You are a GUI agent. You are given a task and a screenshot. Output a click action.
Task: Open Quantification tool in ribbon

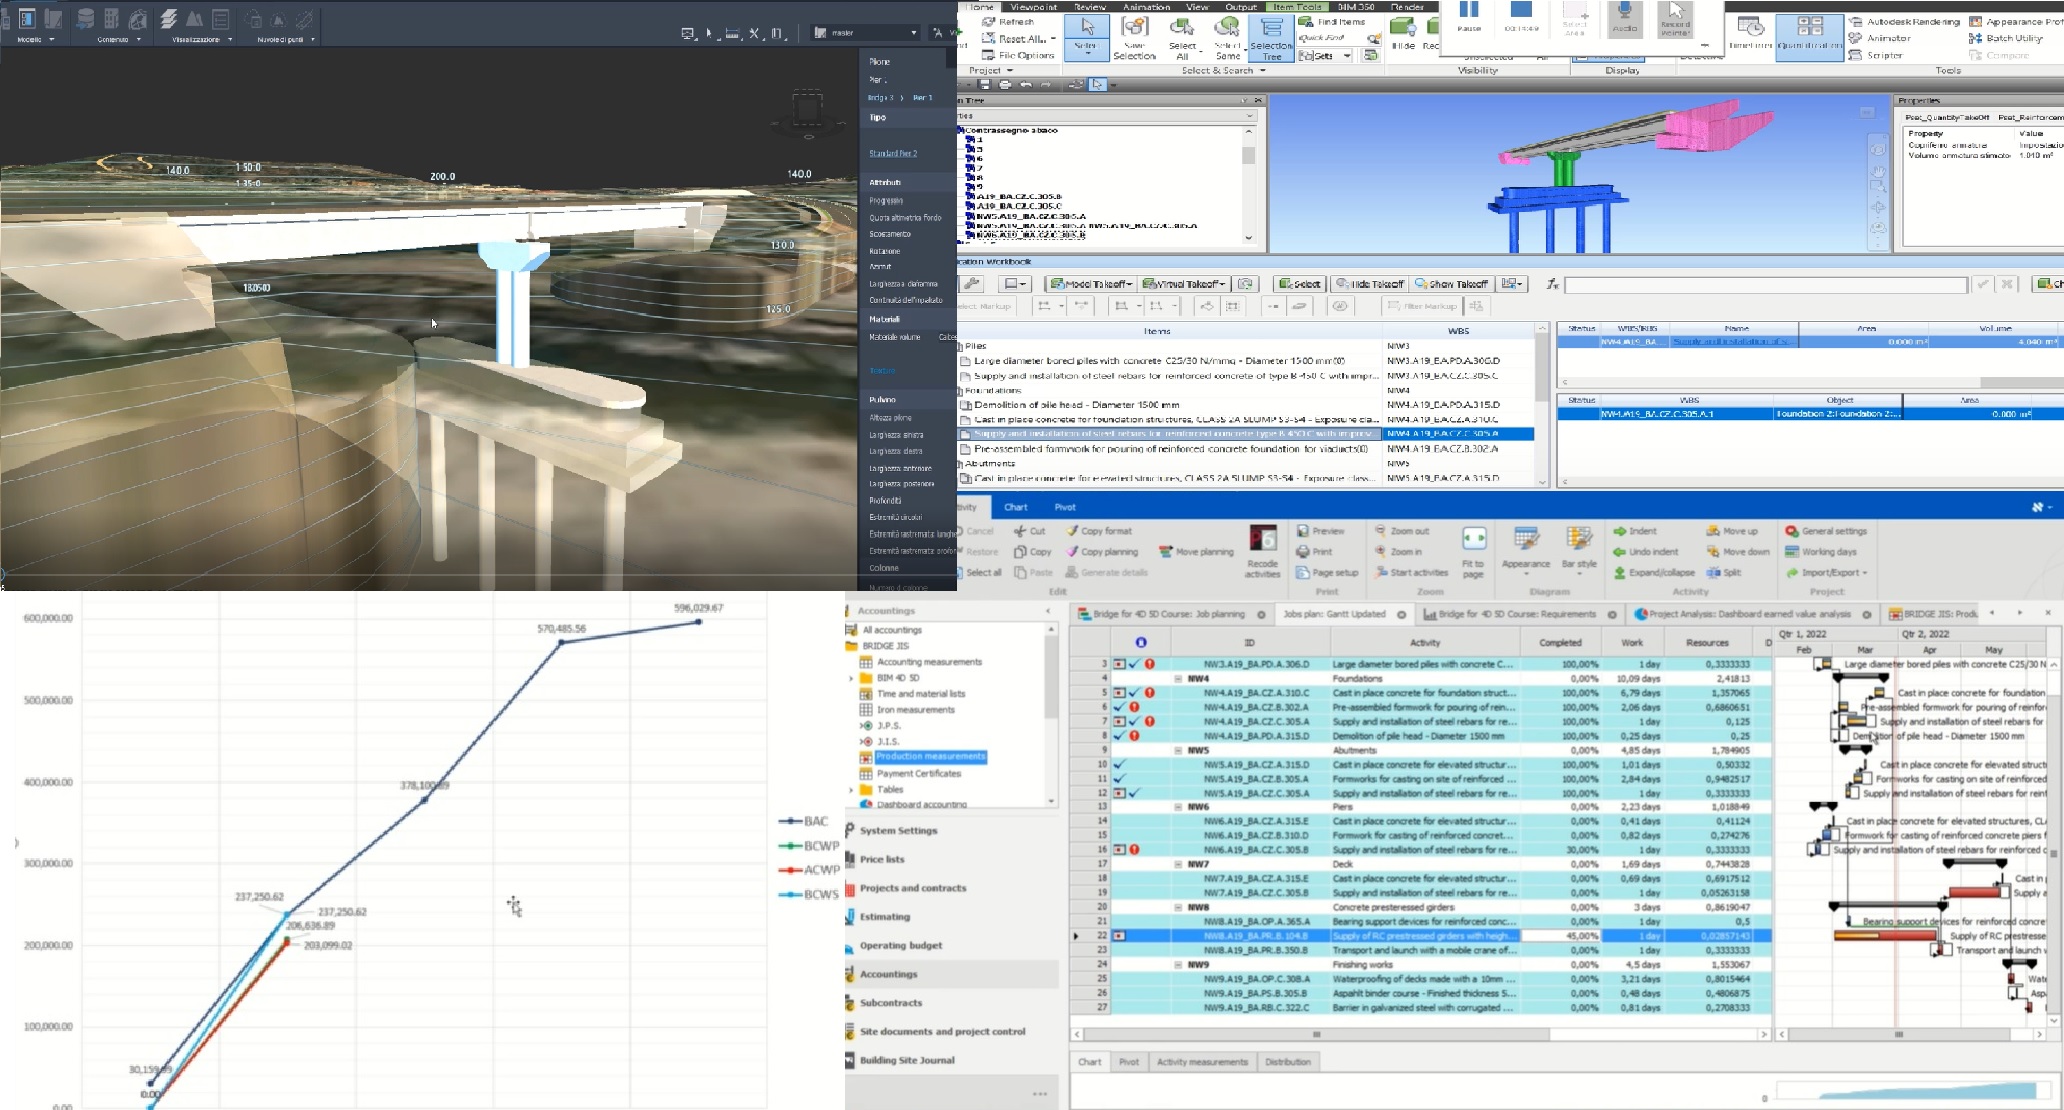(1810, 30)
